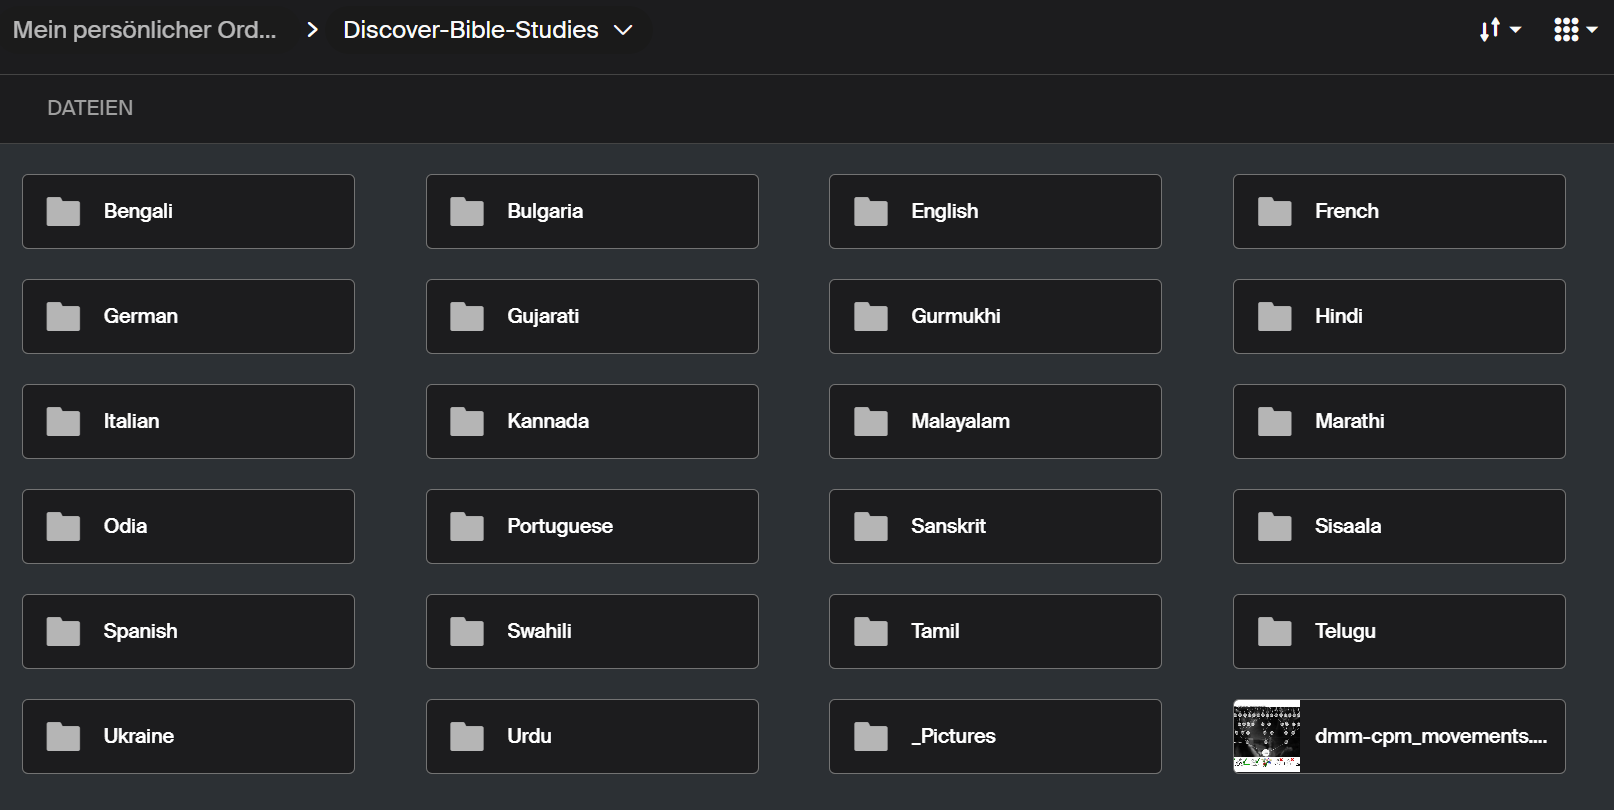This screenshot has width=1614, height=810.
Task: Click the French folder icon
Action: (x=1275, y=211)
